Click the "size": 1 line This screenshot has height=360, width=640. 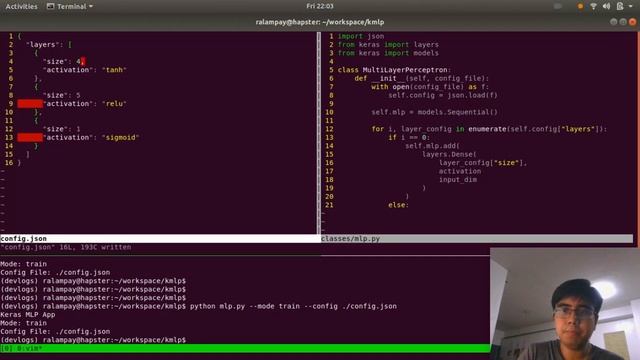point(61,129)
